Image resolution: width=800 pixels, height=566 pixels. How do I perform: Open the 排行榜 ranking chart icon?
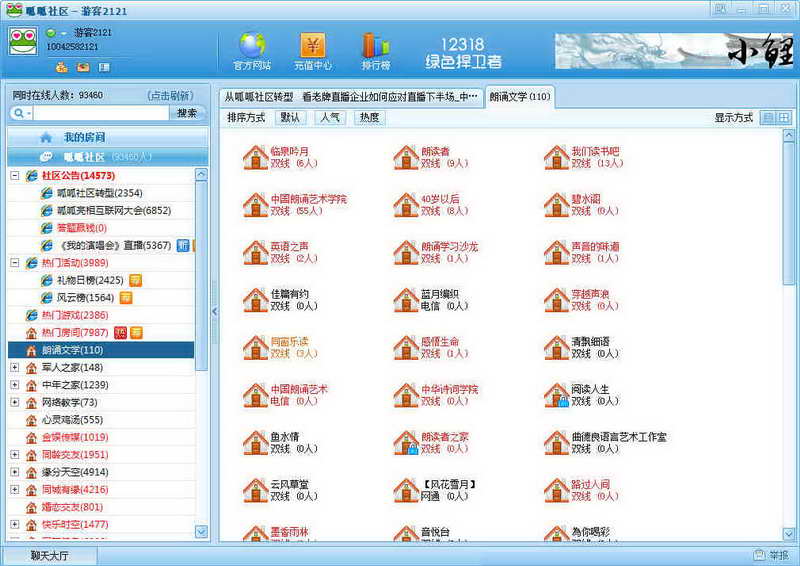(375, 45)
